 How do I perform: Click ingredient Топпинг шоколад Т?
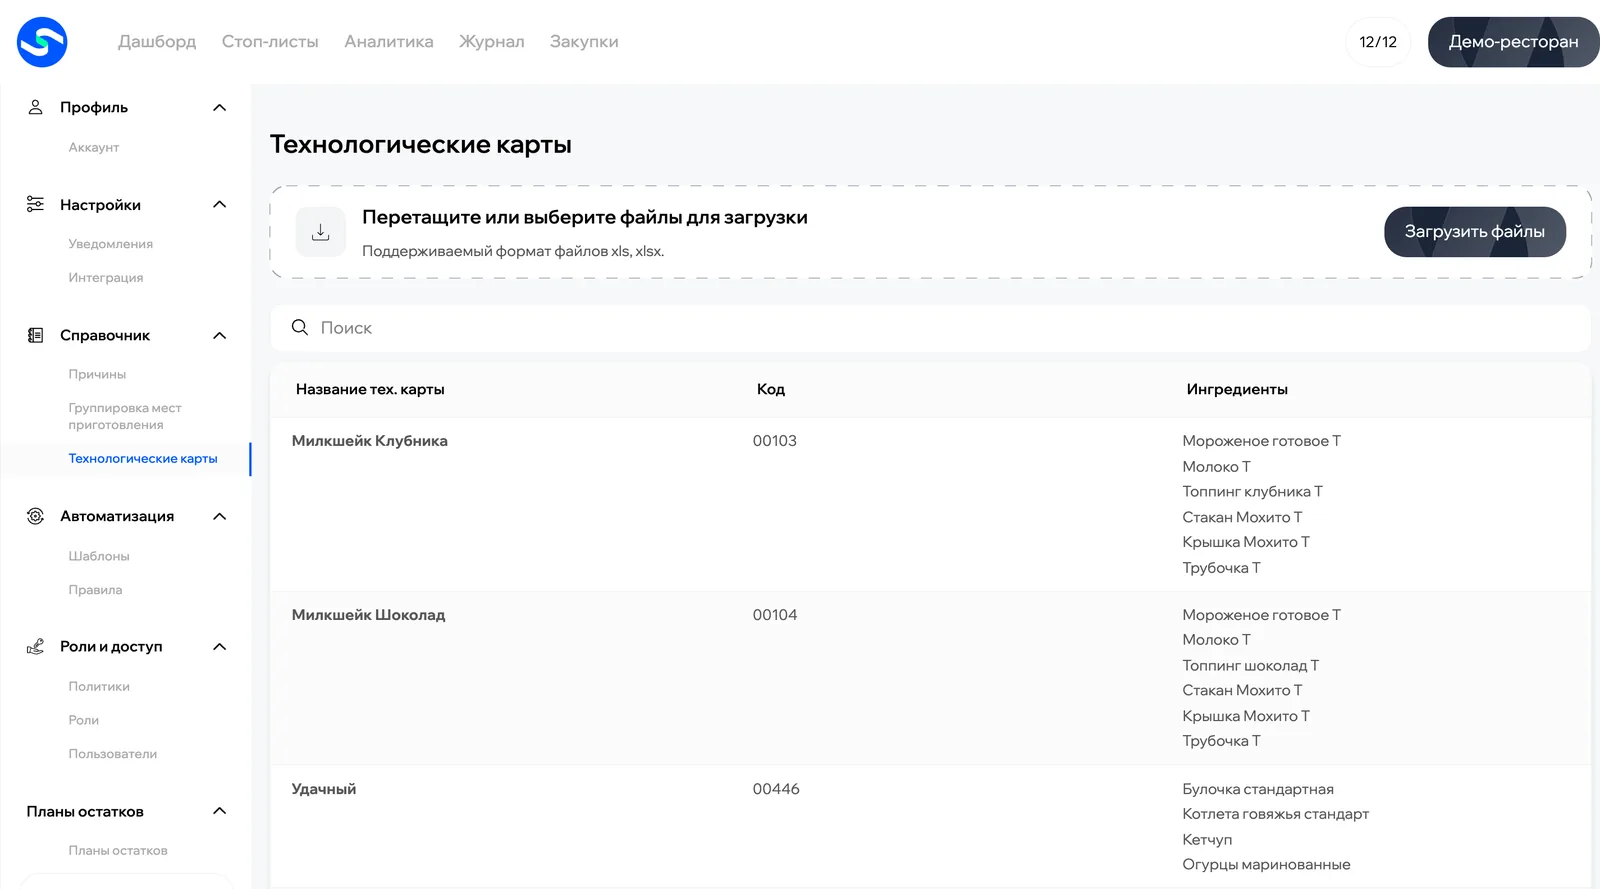(1250, 665)
